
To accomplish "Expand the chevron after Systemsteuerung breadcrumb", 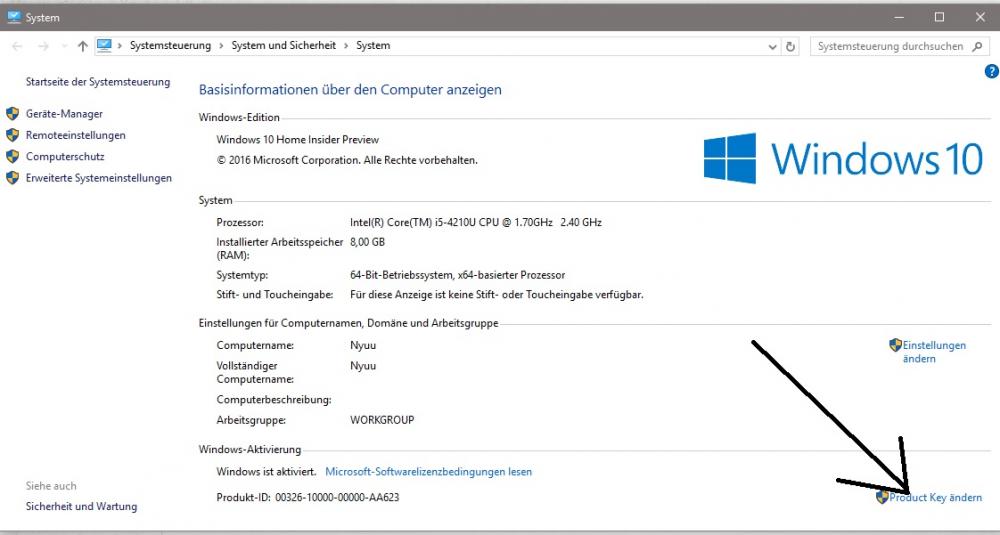I will pos(221,46).
